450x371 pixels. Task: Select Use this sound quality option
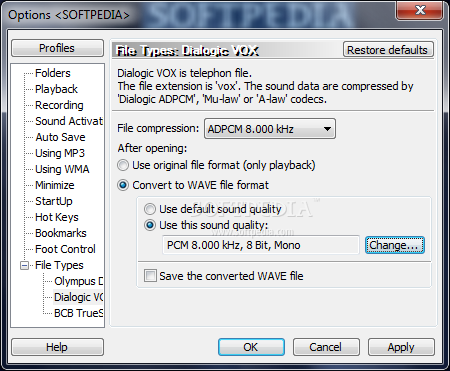(206, 225)
